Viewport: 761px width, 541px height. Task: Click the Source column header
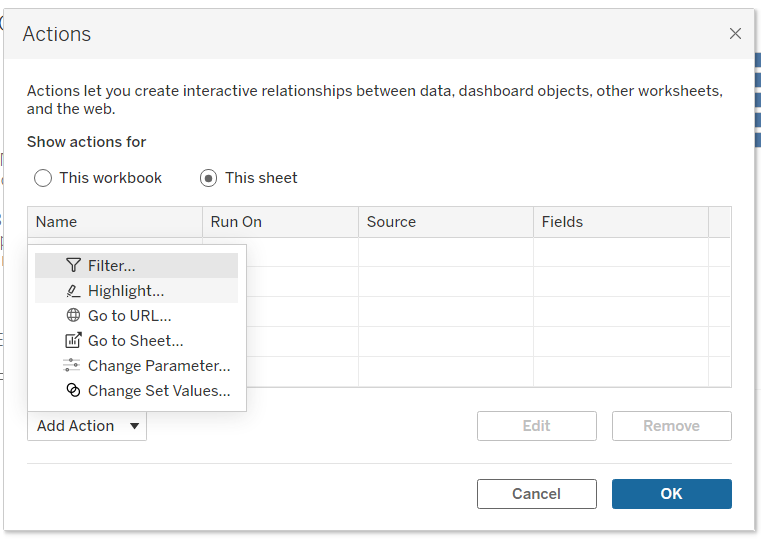[391, 222]
